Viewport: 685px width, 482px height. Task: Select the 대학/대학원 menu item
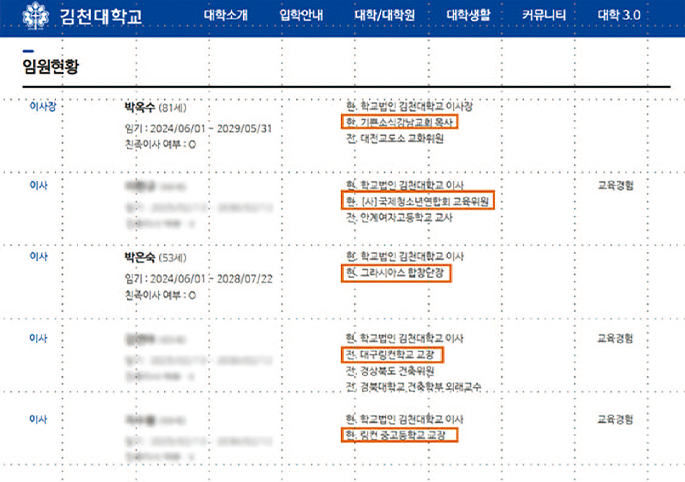coord(384,16)
